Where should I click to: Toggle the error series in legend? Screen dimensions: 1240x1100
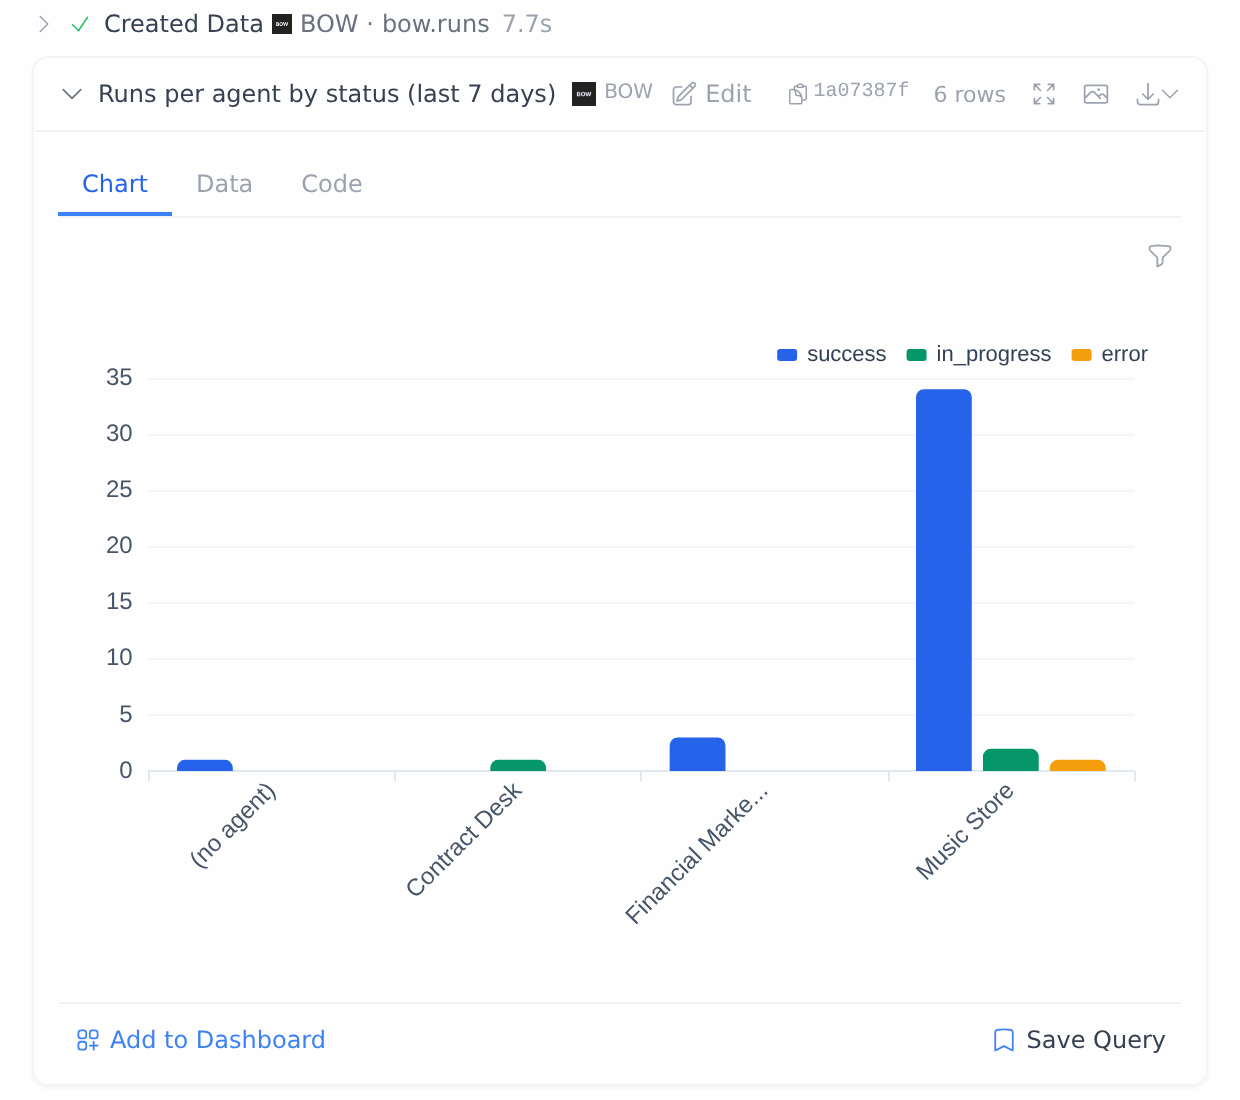tap(1110, 354)
